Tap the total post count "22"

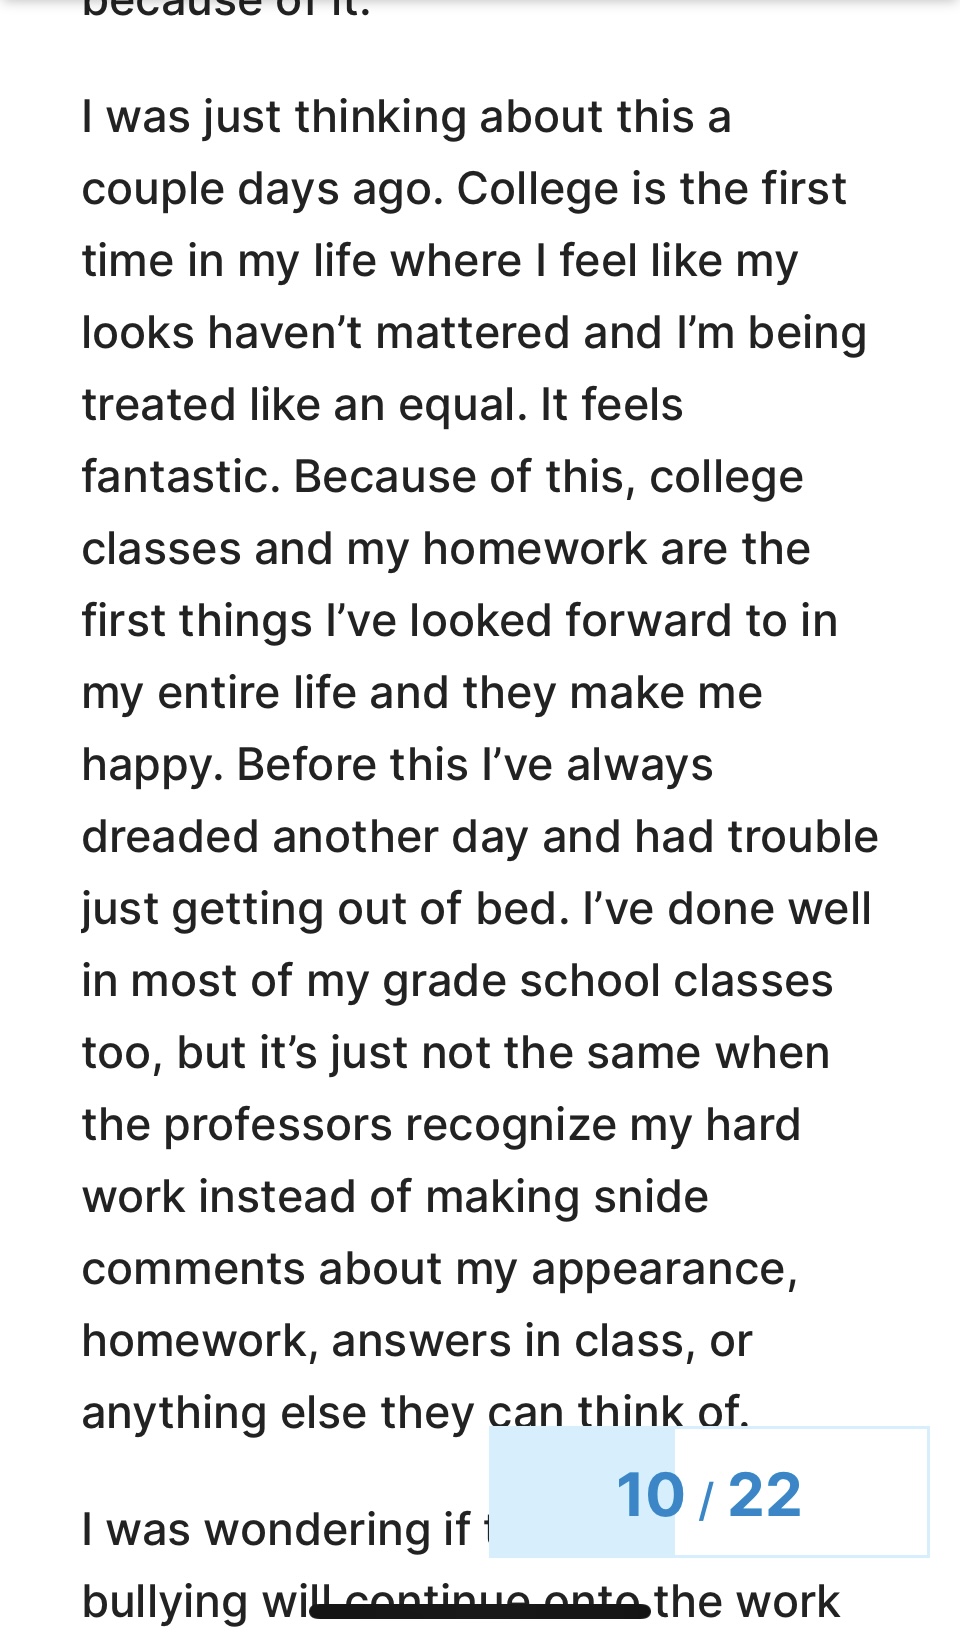(x=765, y=1495)
